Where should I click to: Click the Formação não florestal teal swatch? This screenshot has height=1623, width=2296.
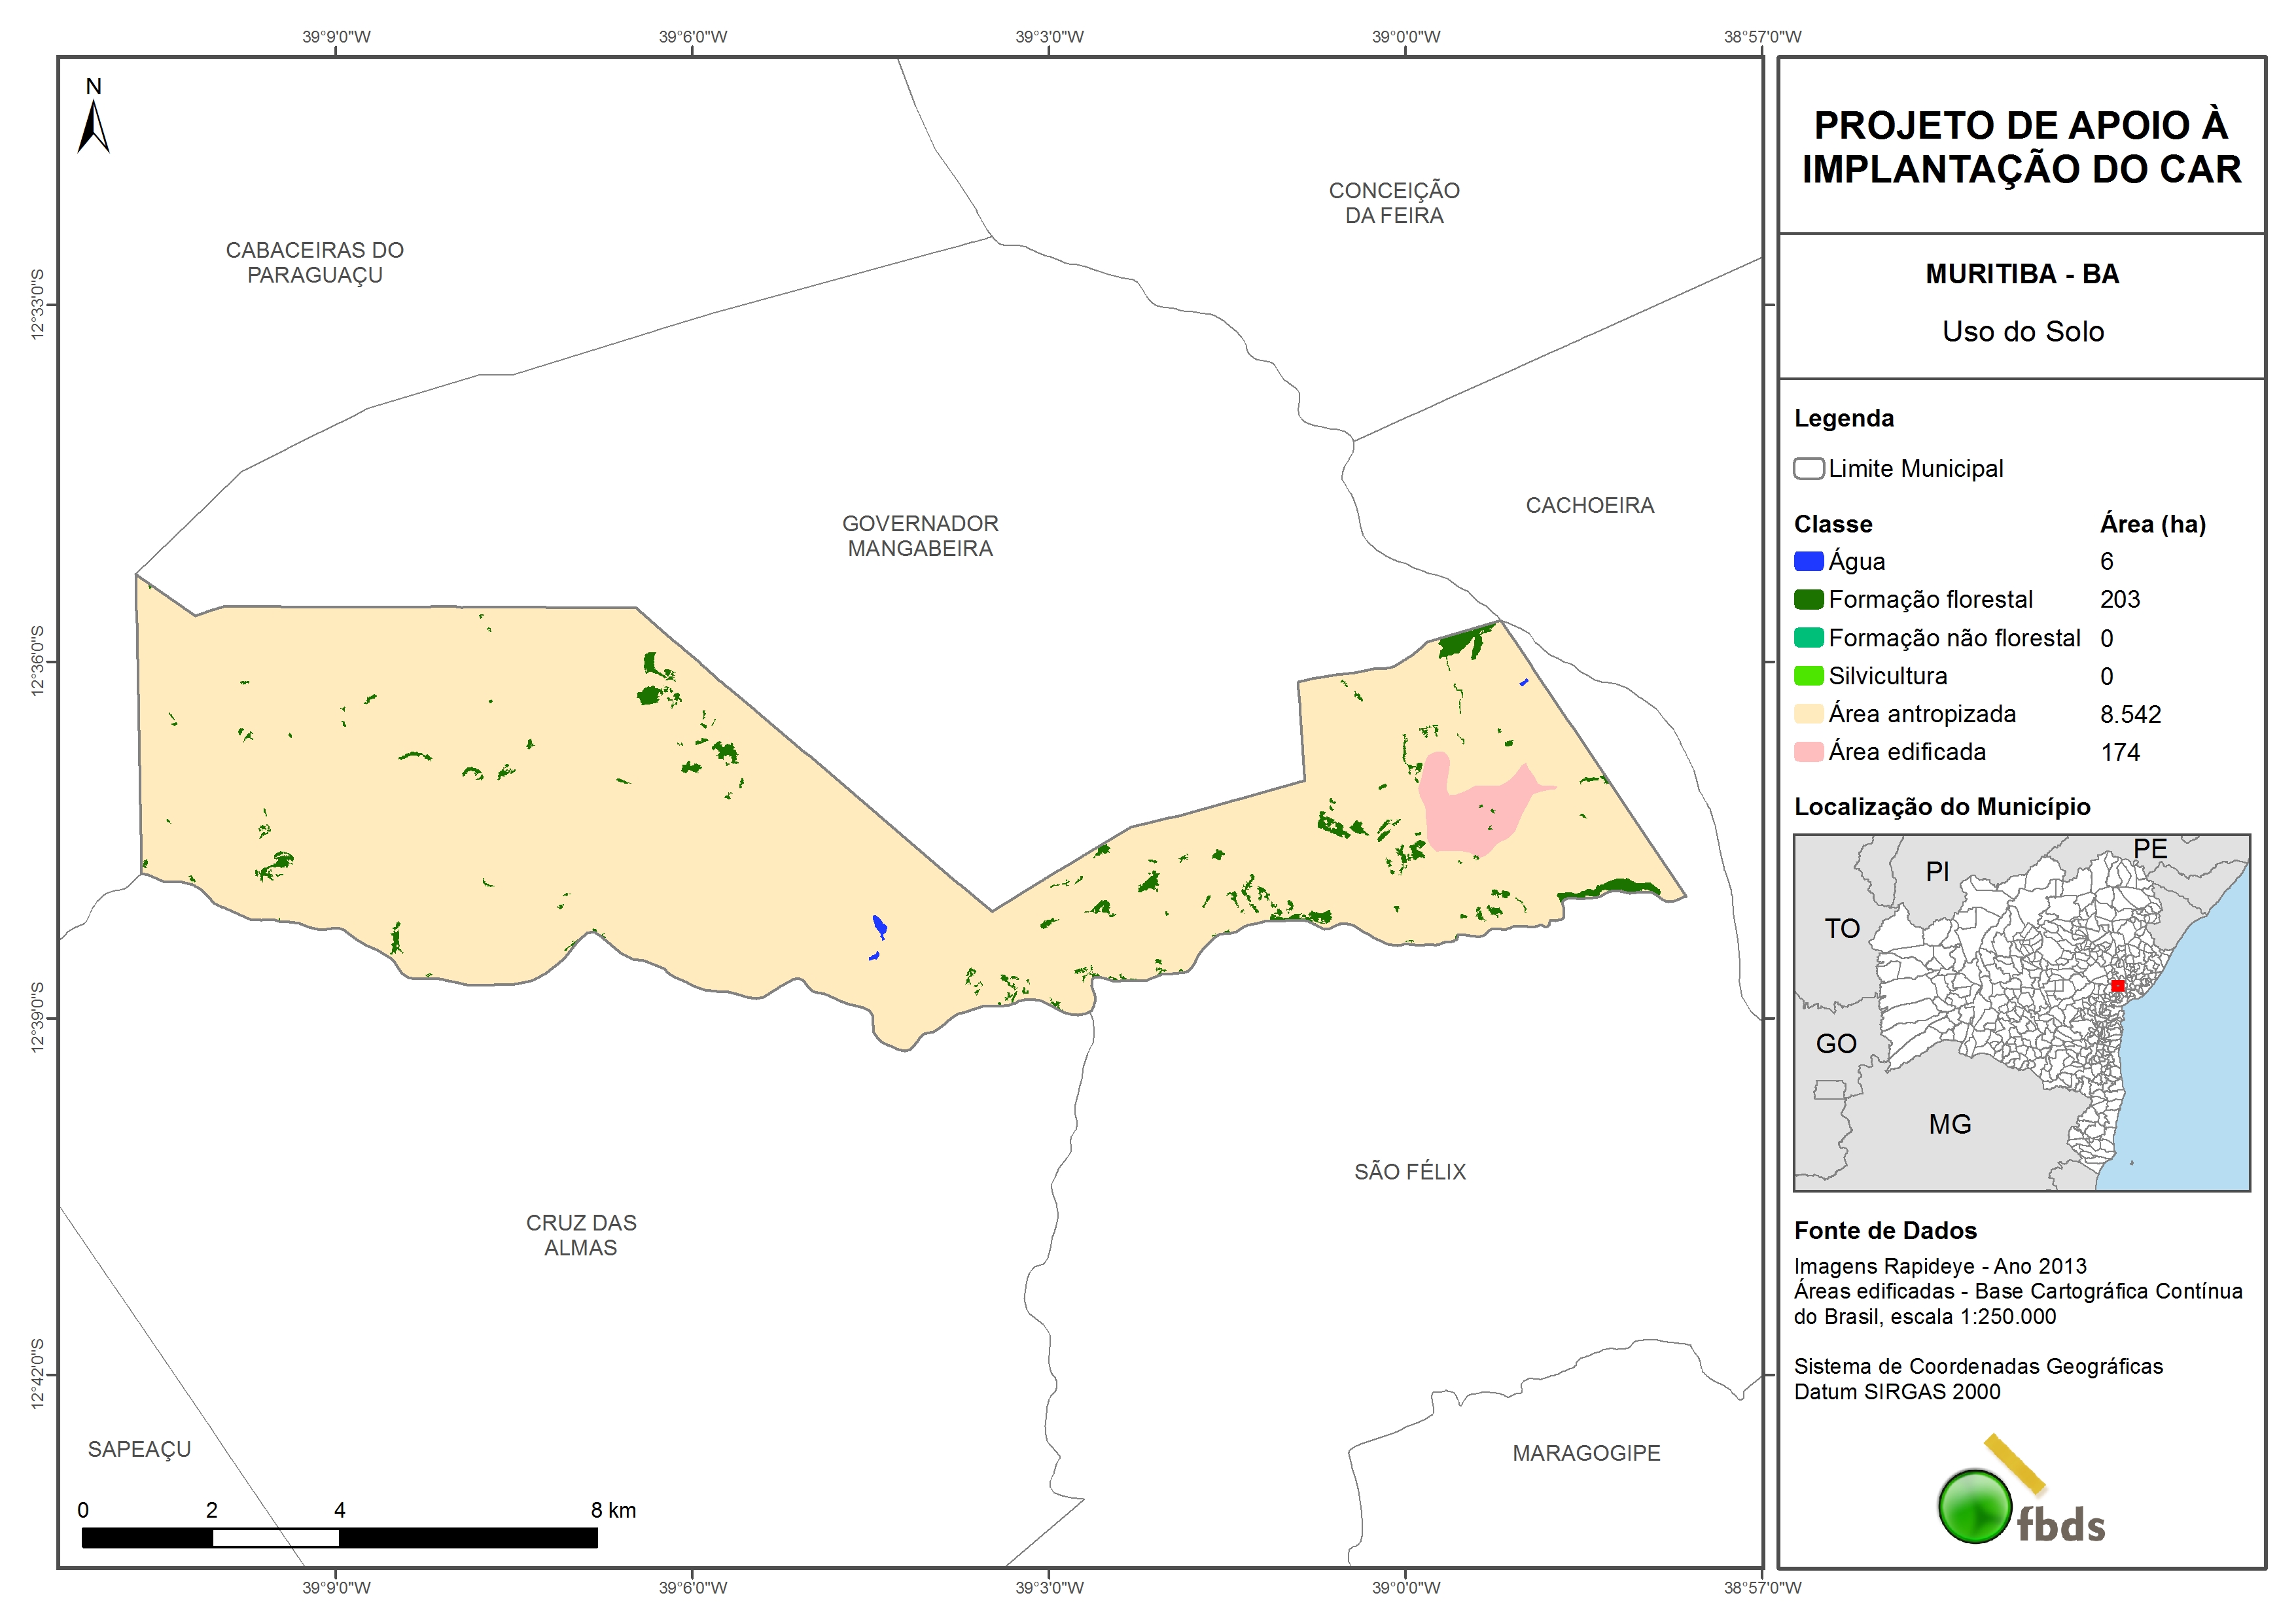click(x=1808, y=638)
